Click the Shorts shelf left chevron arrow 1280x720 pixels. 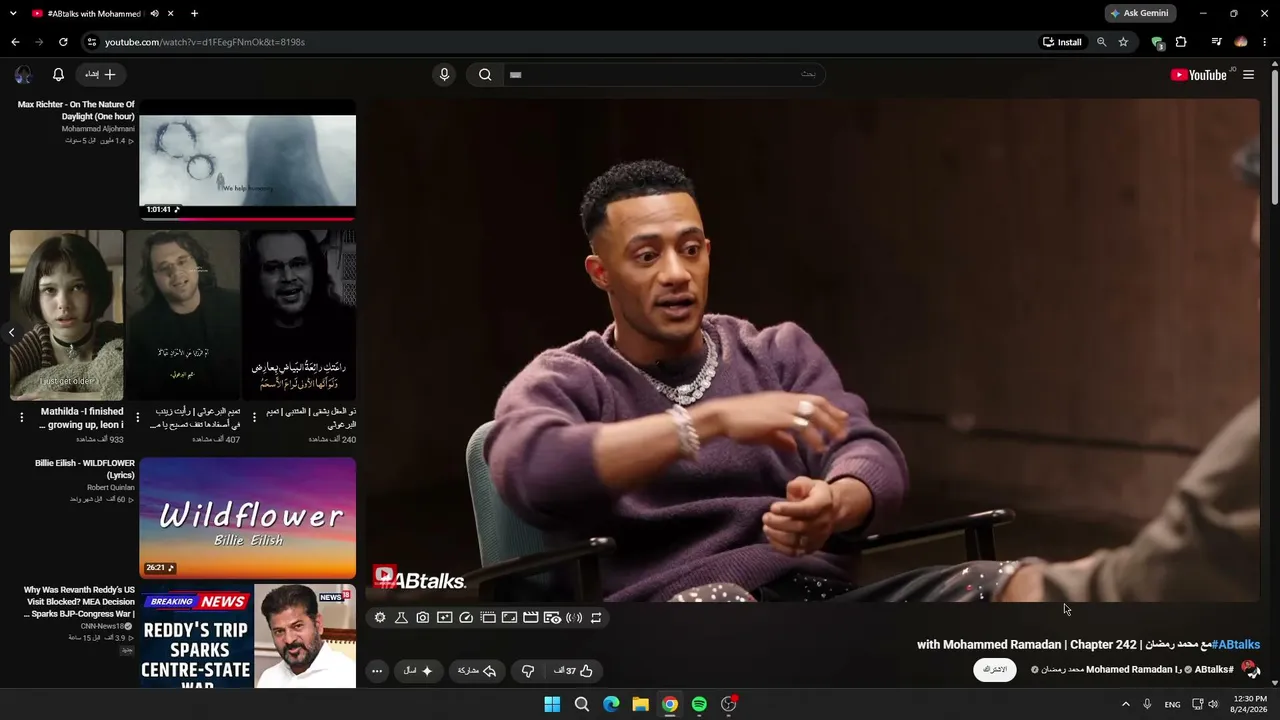pos(11,333)
